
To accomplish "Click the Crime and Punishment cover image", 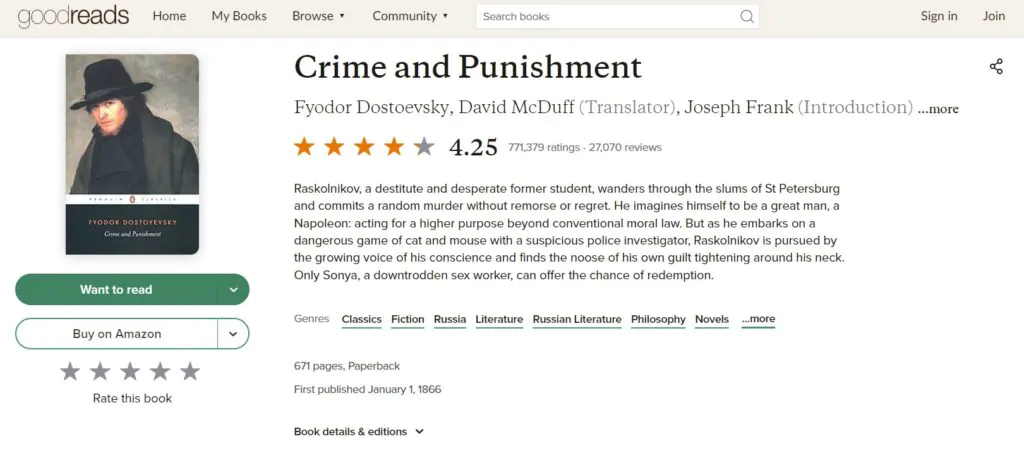I will tap(132, 154).
